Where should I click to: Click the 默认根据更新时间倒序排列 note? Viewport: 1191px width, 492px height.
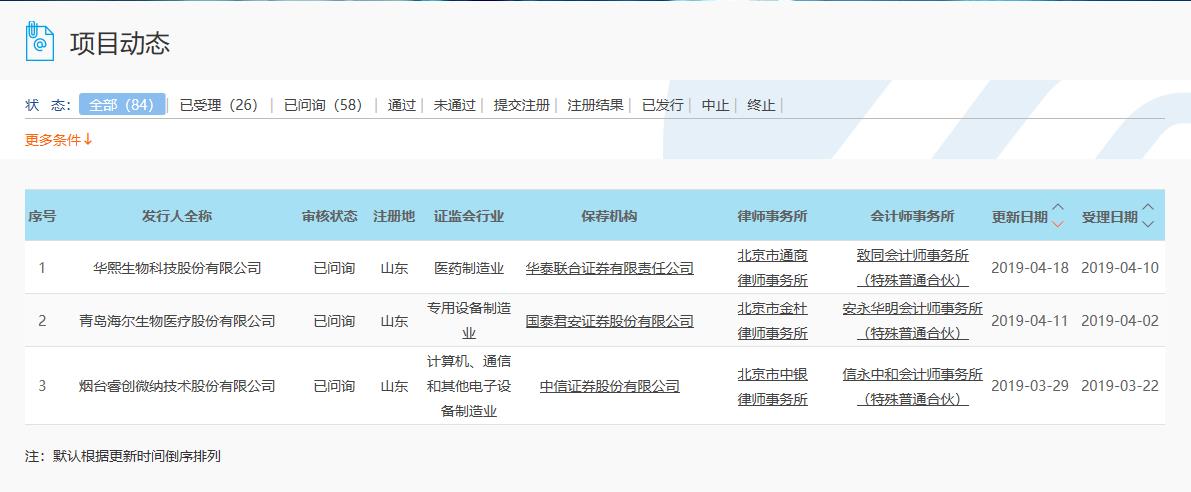137,457
